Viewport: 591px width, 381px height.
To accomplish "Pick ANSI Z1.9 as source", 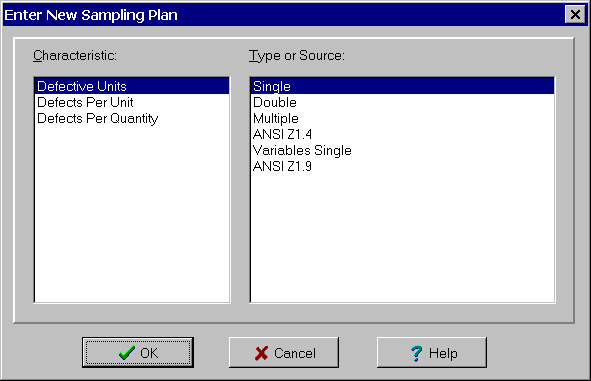I will pos(402,166).
